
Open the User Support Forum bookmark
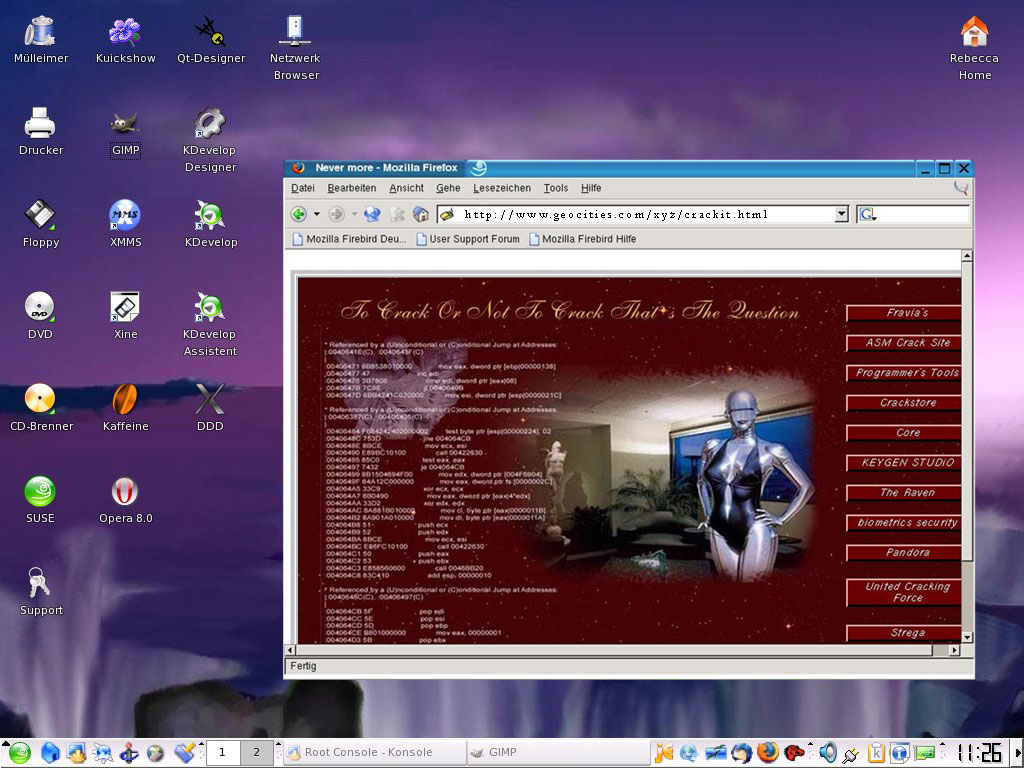click(x=468, y=239)
